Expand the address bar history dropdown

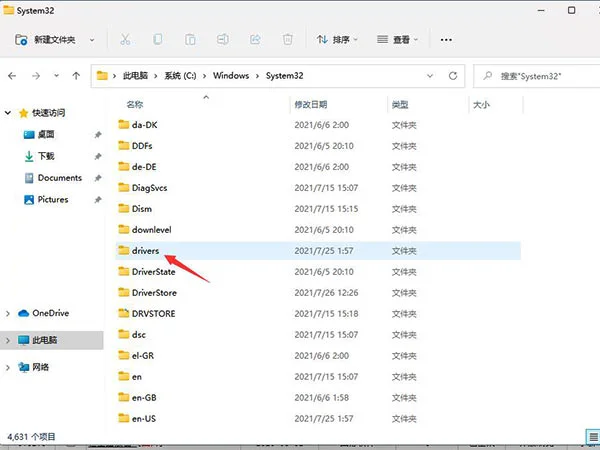pyautogui.click(x=430, y=76)
